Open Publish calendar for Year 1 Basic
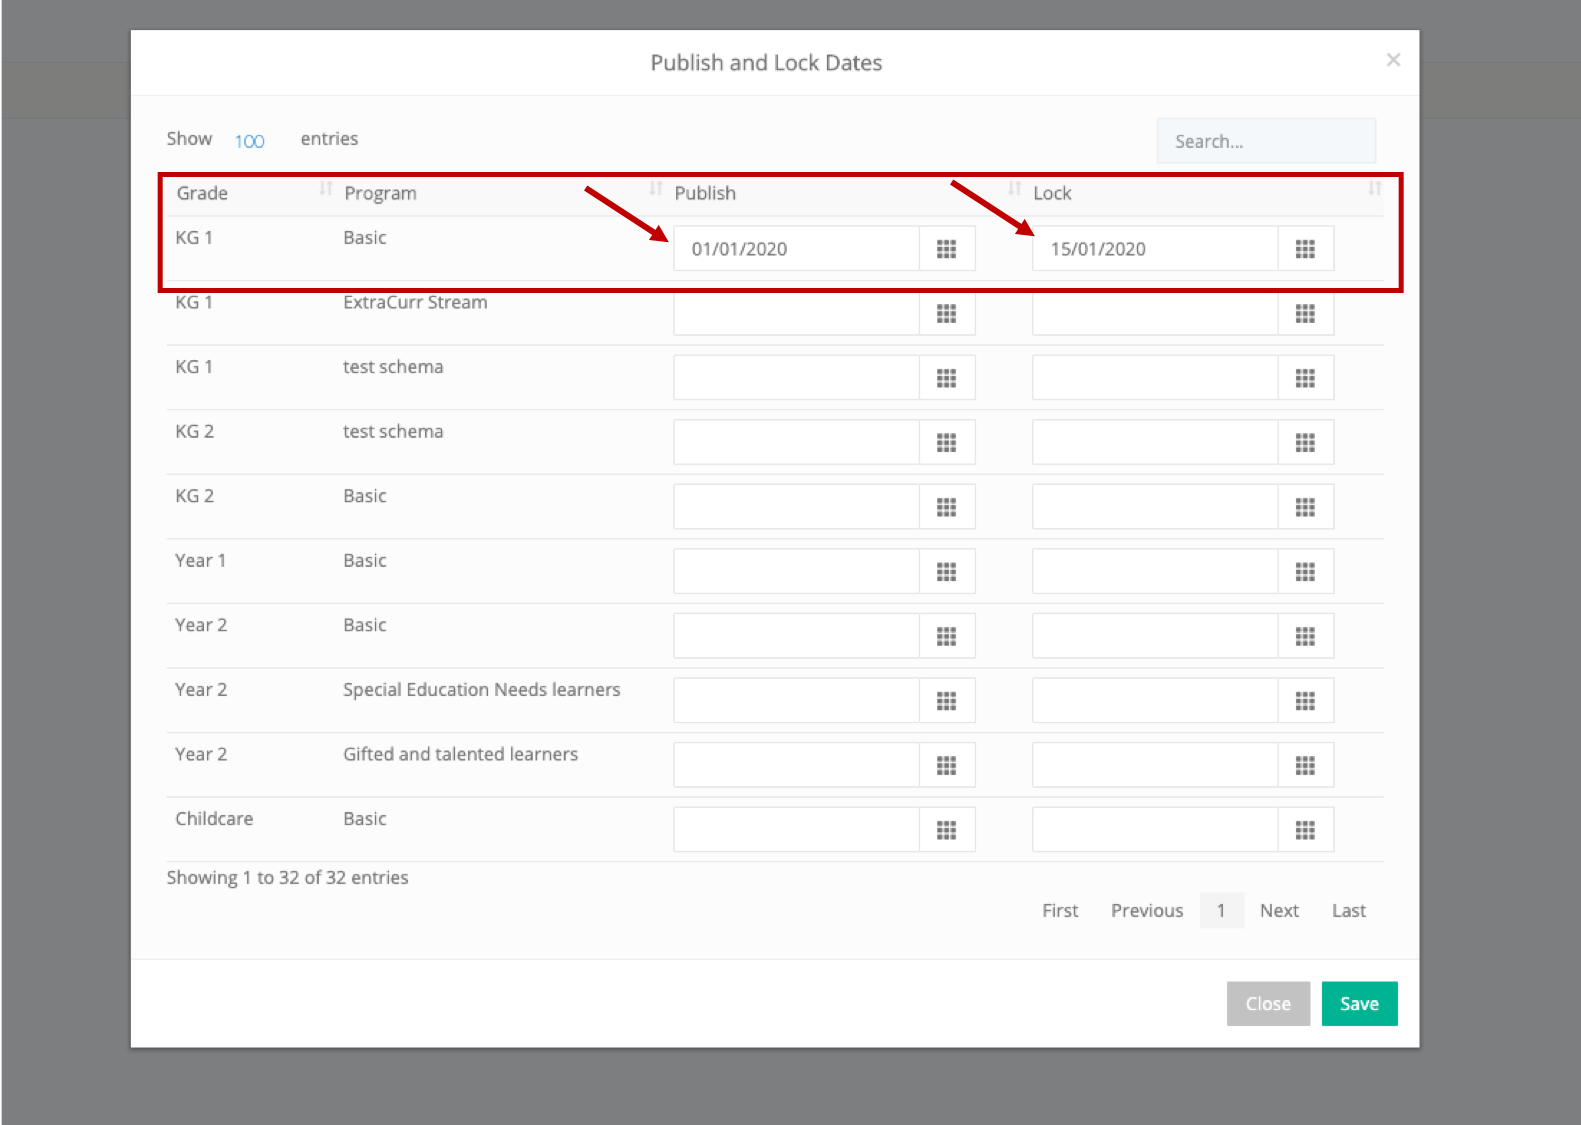This screenshot has width=1581, height=1125. [946, 572]
